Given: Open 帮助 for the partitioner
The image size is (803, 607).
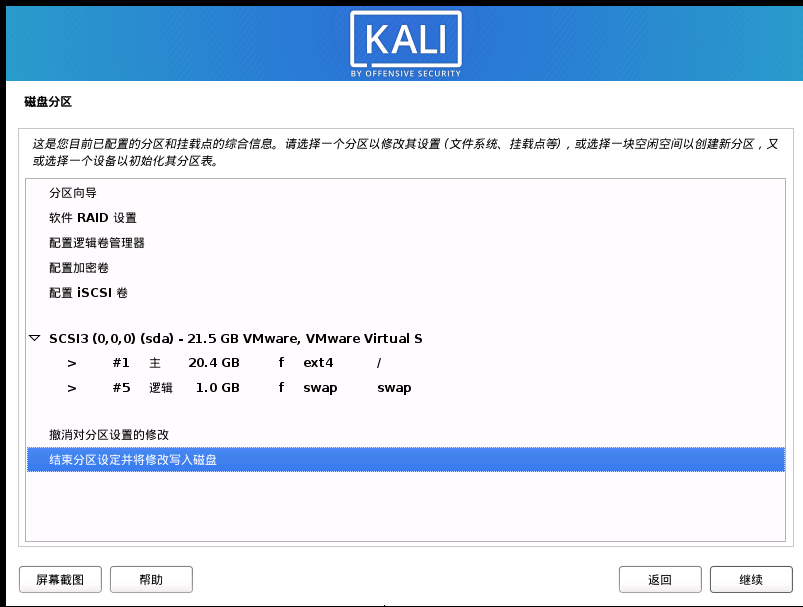Looking at the screenshot, I should pyautogui.click(x=151, y=579).
